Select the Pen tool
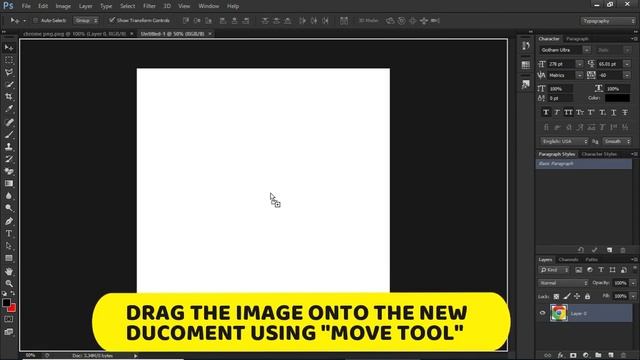The image size is (640, 360). coord(9,221)
